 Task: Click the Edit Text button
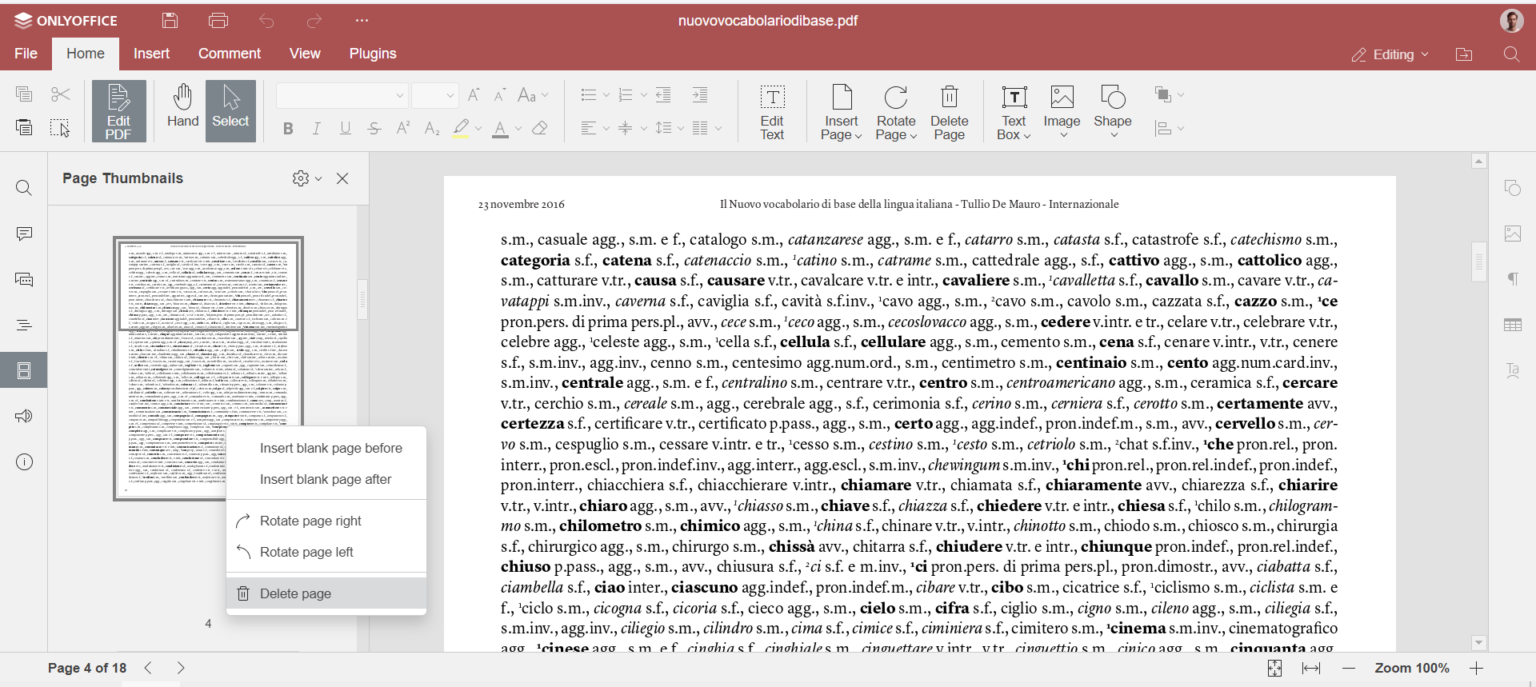coord(771,110)
